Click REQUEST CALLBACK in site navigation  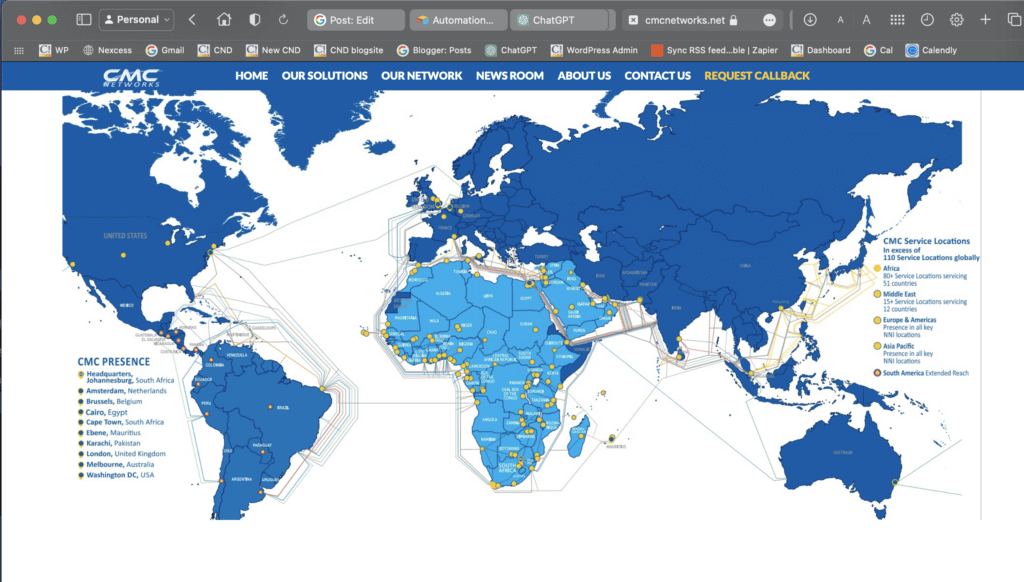[757, 76]
